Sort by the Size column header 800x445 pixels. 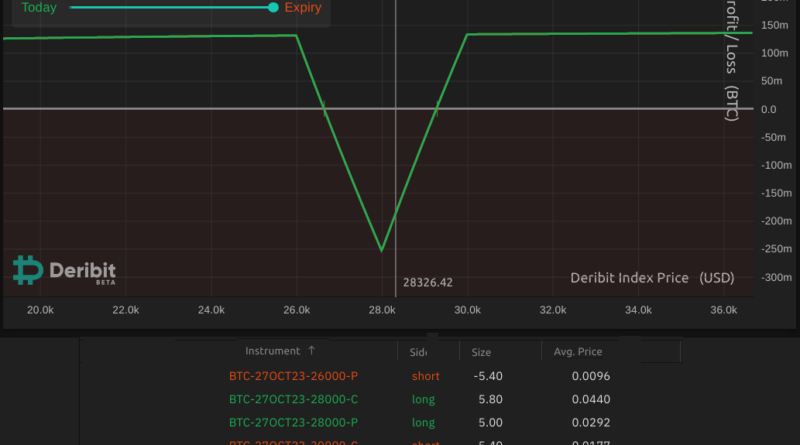coord(482,352)
